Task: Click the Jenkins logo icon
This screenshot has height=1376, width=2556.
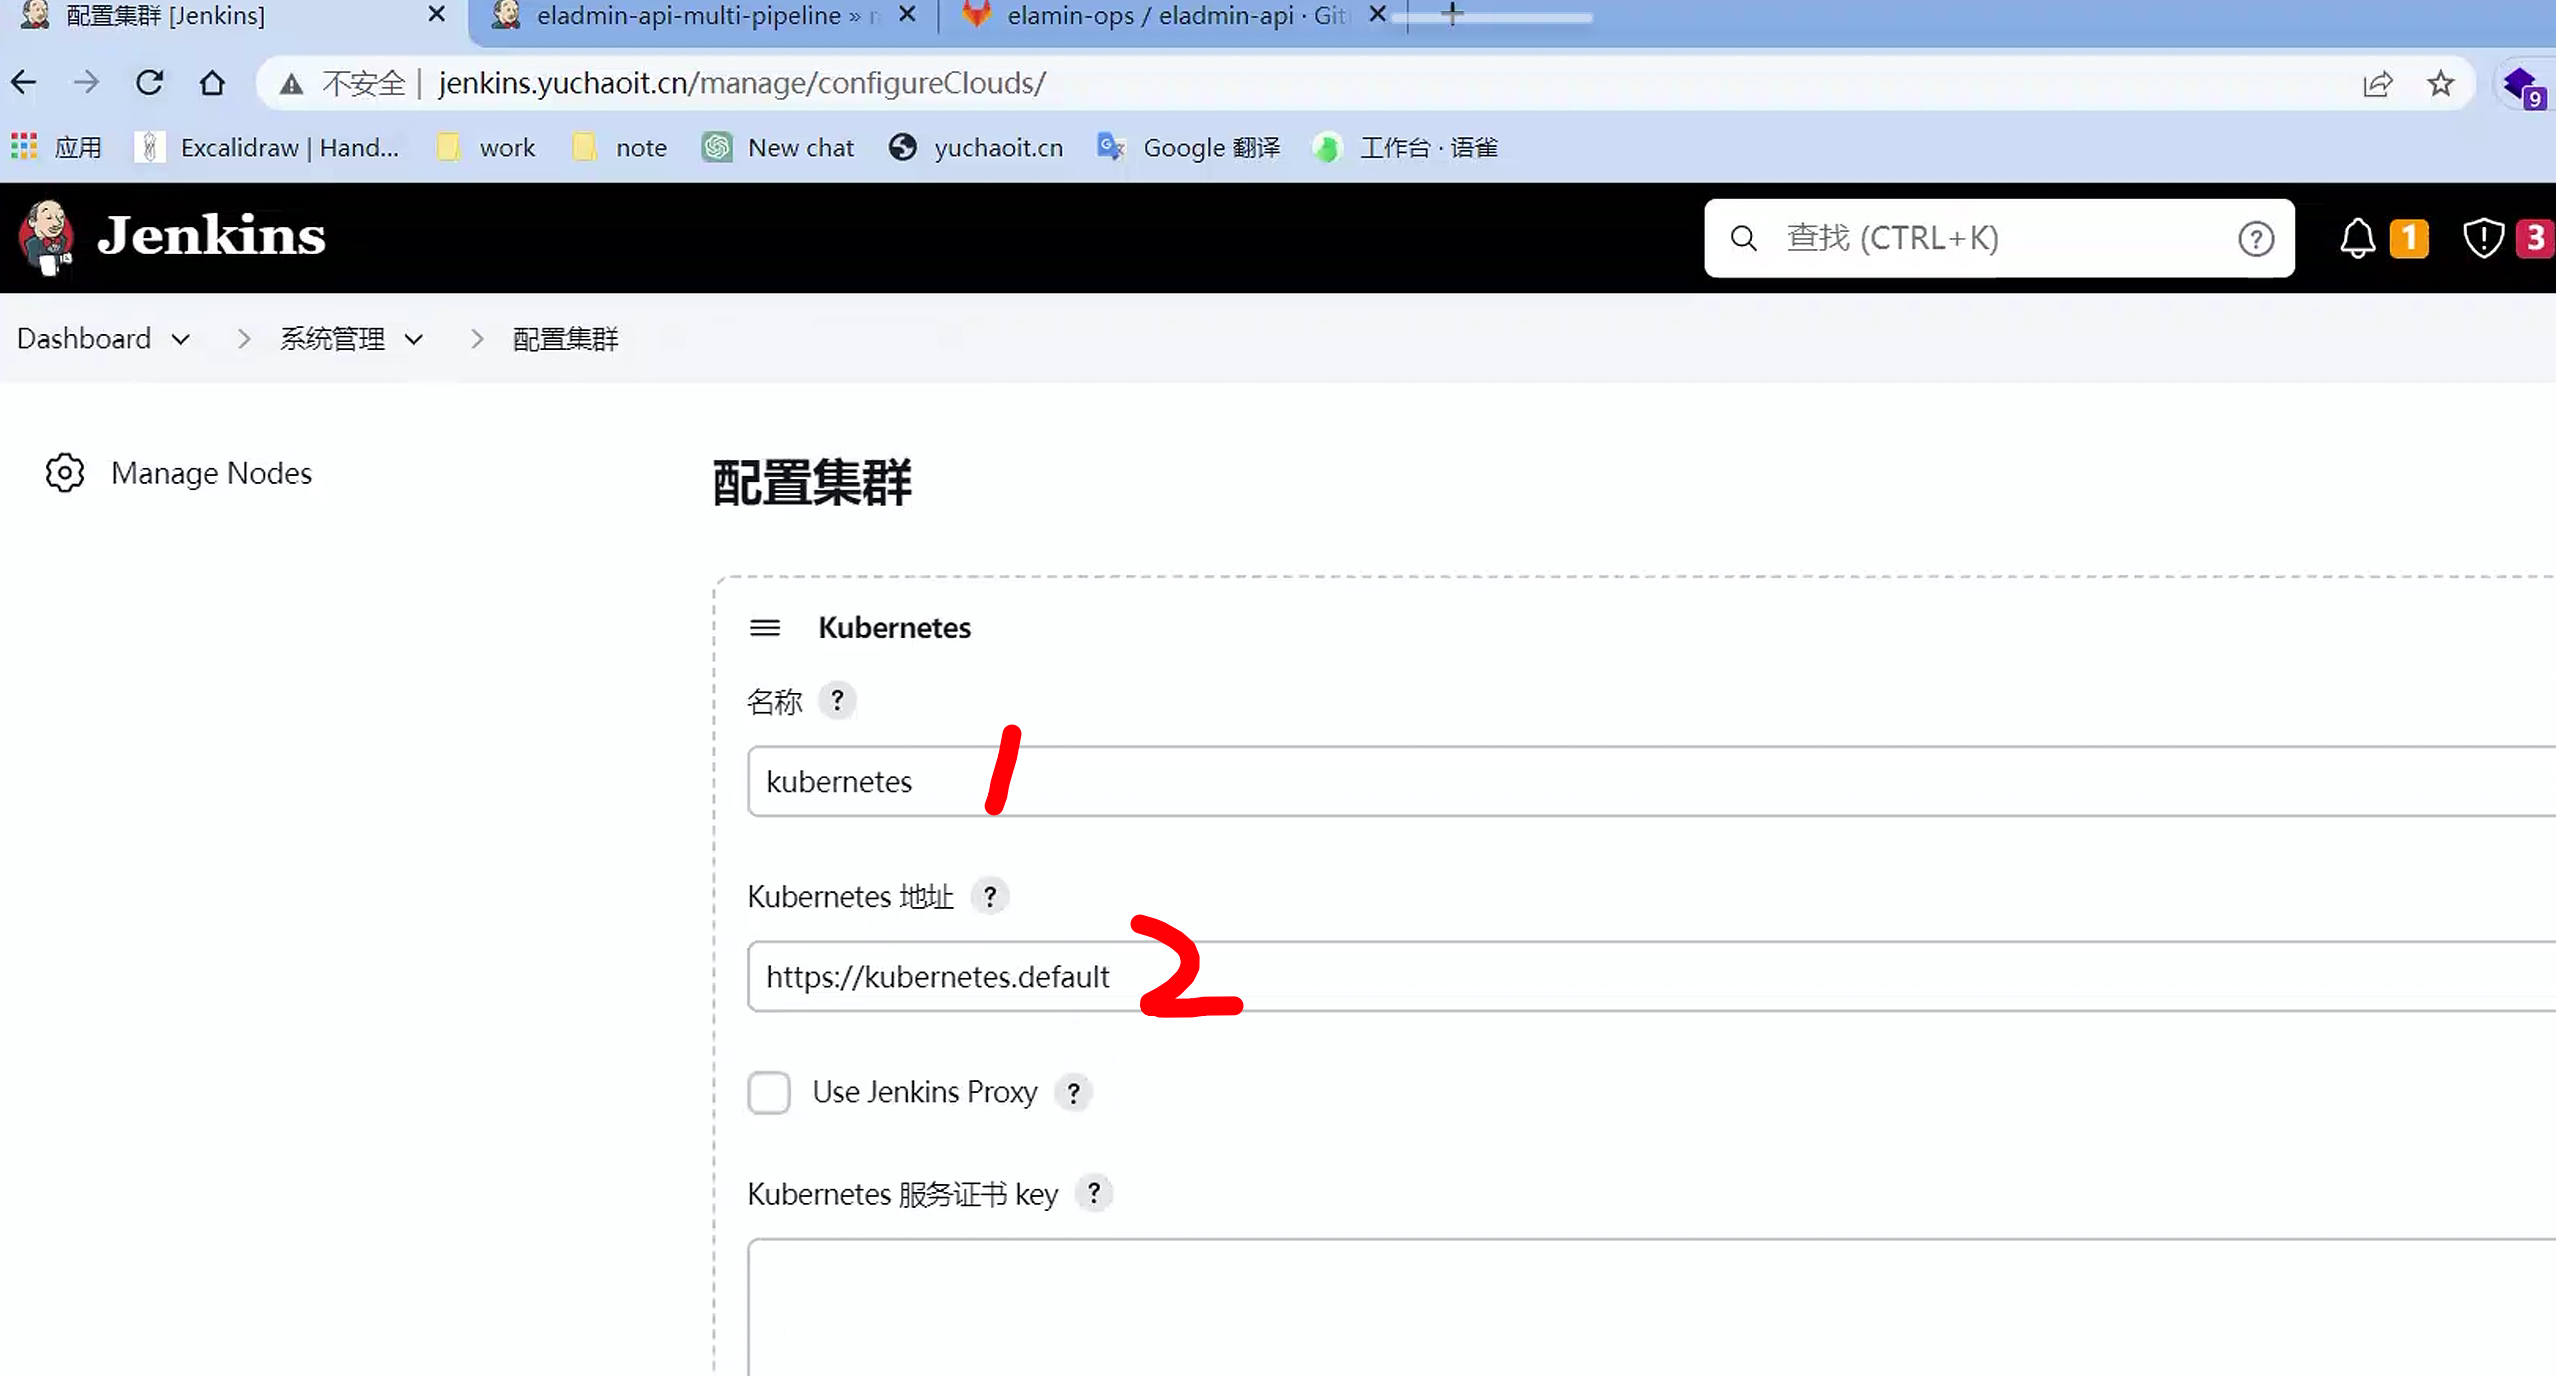Action: click(46, 237)
